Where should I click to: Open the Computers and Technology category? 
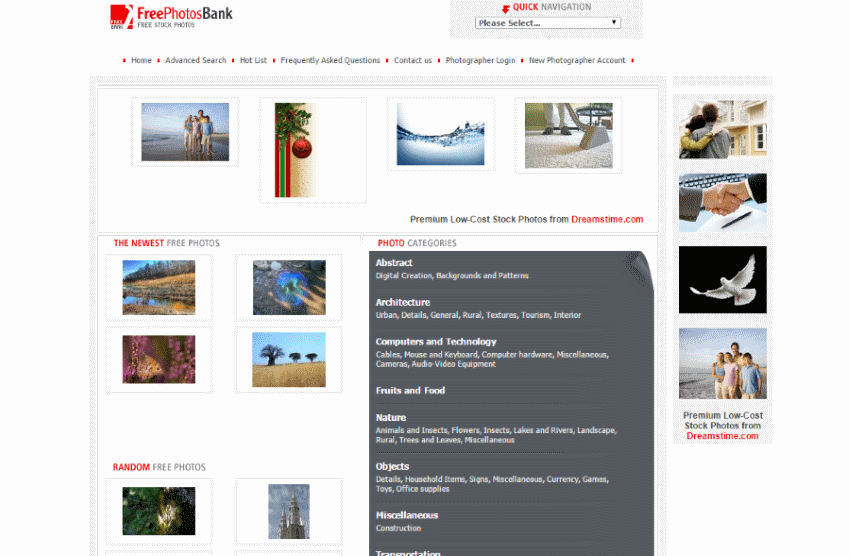(x=436, y=342)
